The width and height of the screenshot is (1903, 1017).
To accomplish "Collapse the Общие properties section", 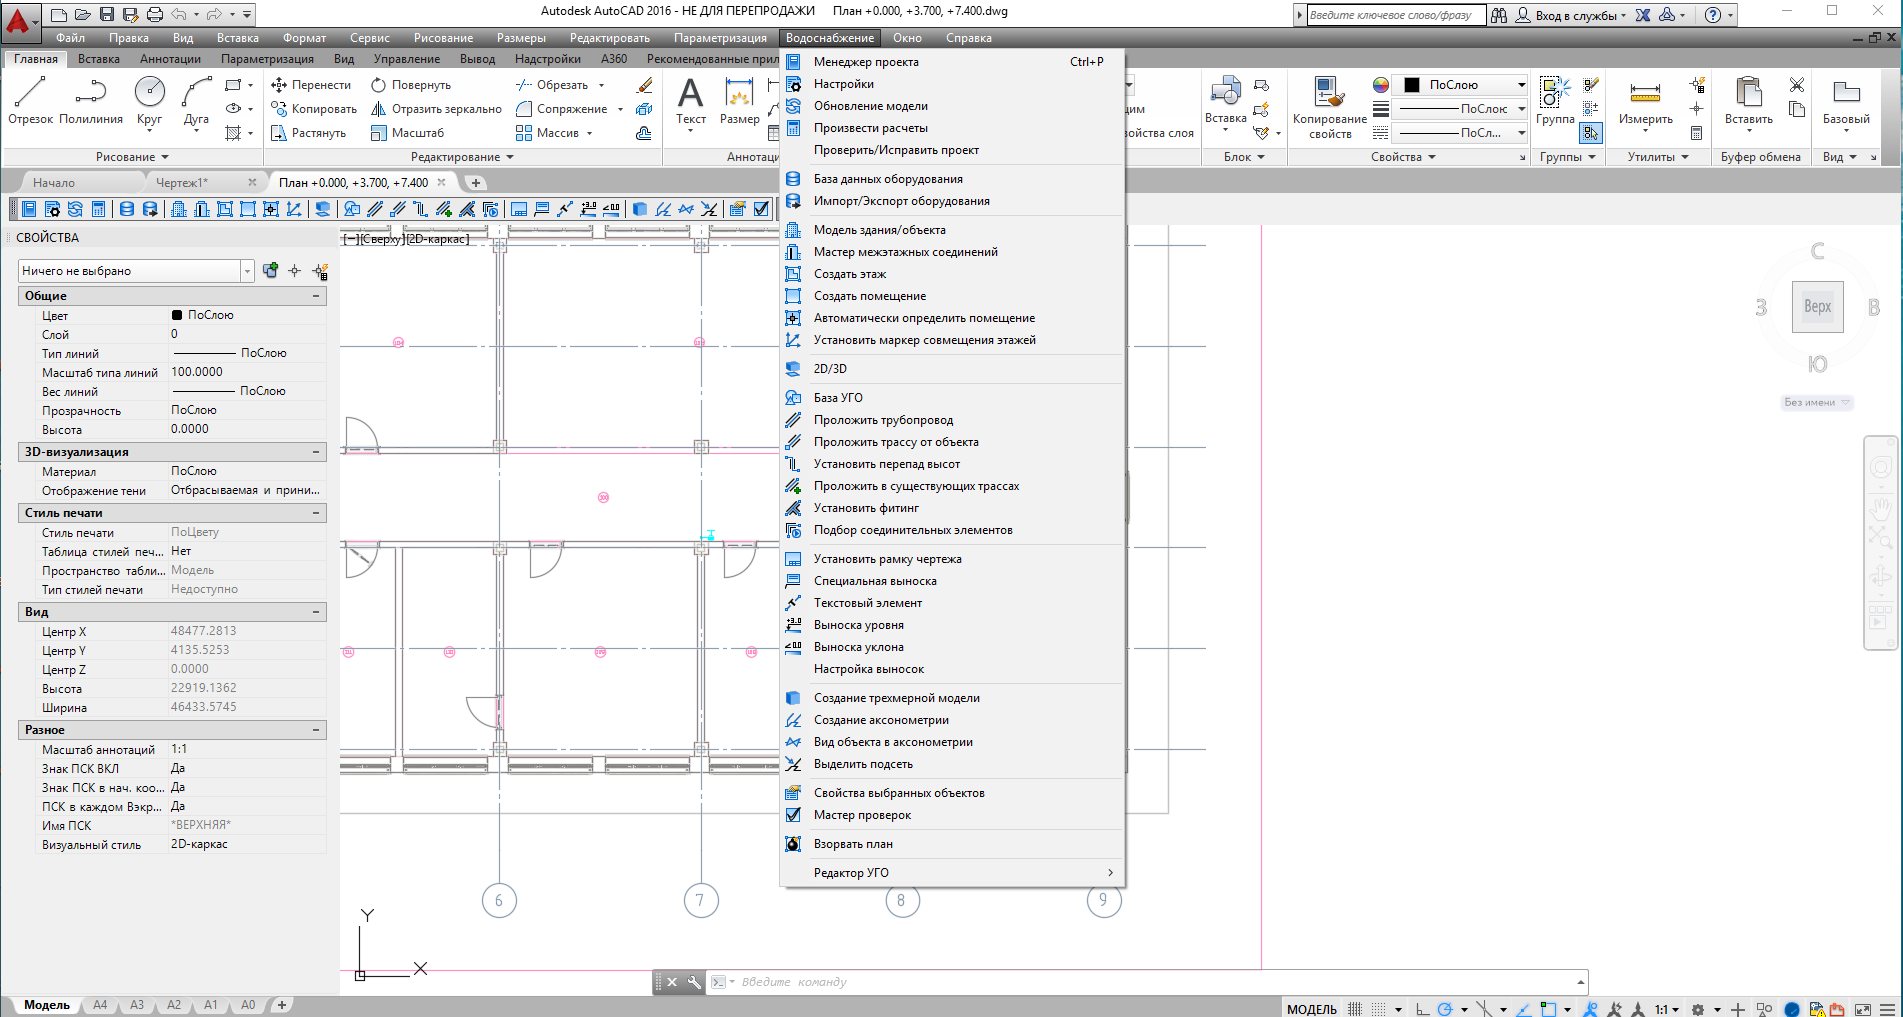I will pos(316,296).
